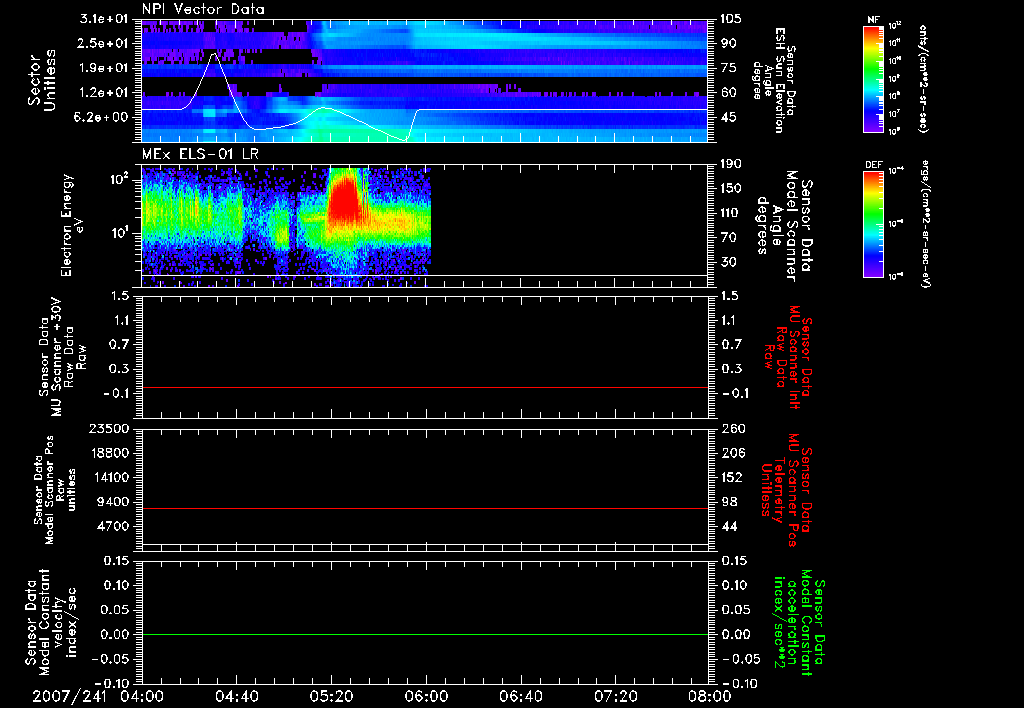Click the '04:40' time axis label
The width and height of the screenshot is (1024, 708).
click(x=236, y=696)
